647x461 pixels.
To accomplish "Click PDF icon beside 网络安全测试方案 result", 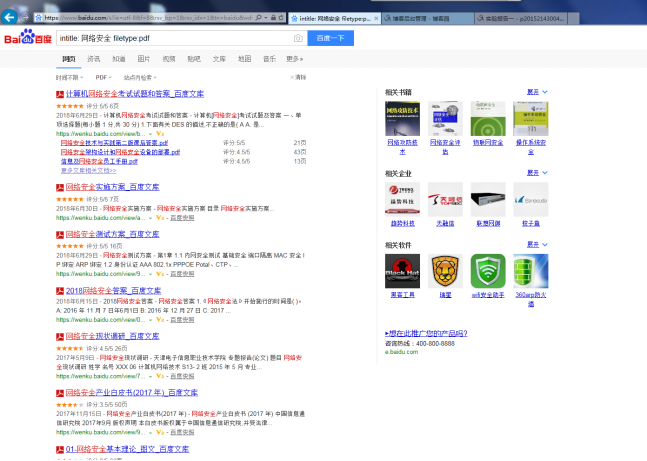I will pyautogui.click(x=60, y=235).
